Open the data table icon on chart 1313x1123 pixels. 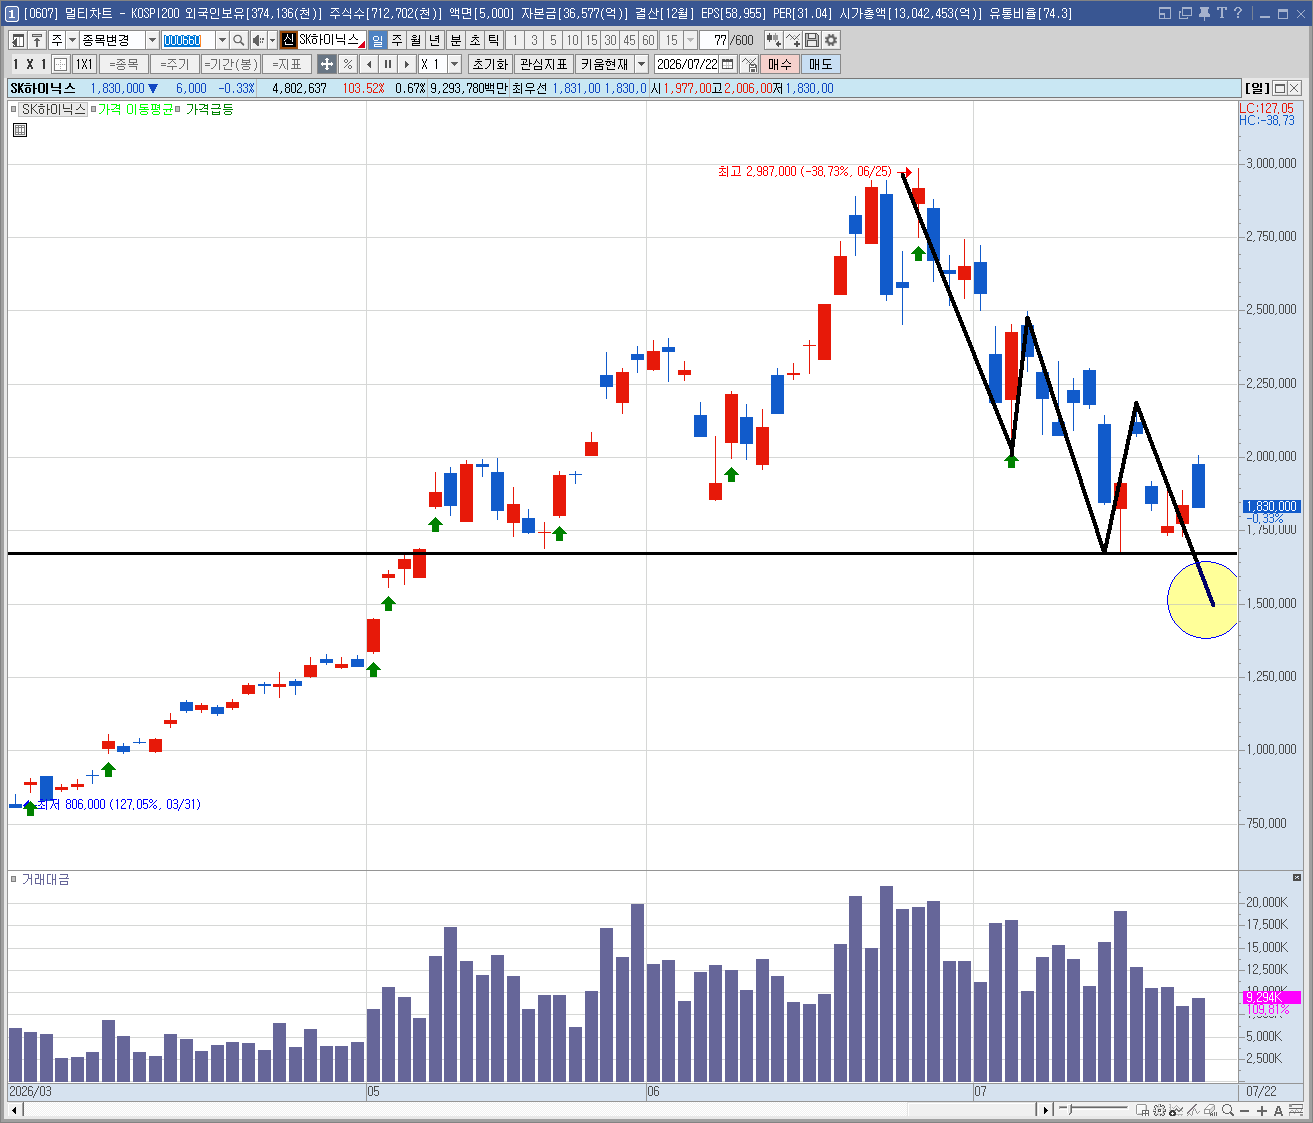[20, 129]
